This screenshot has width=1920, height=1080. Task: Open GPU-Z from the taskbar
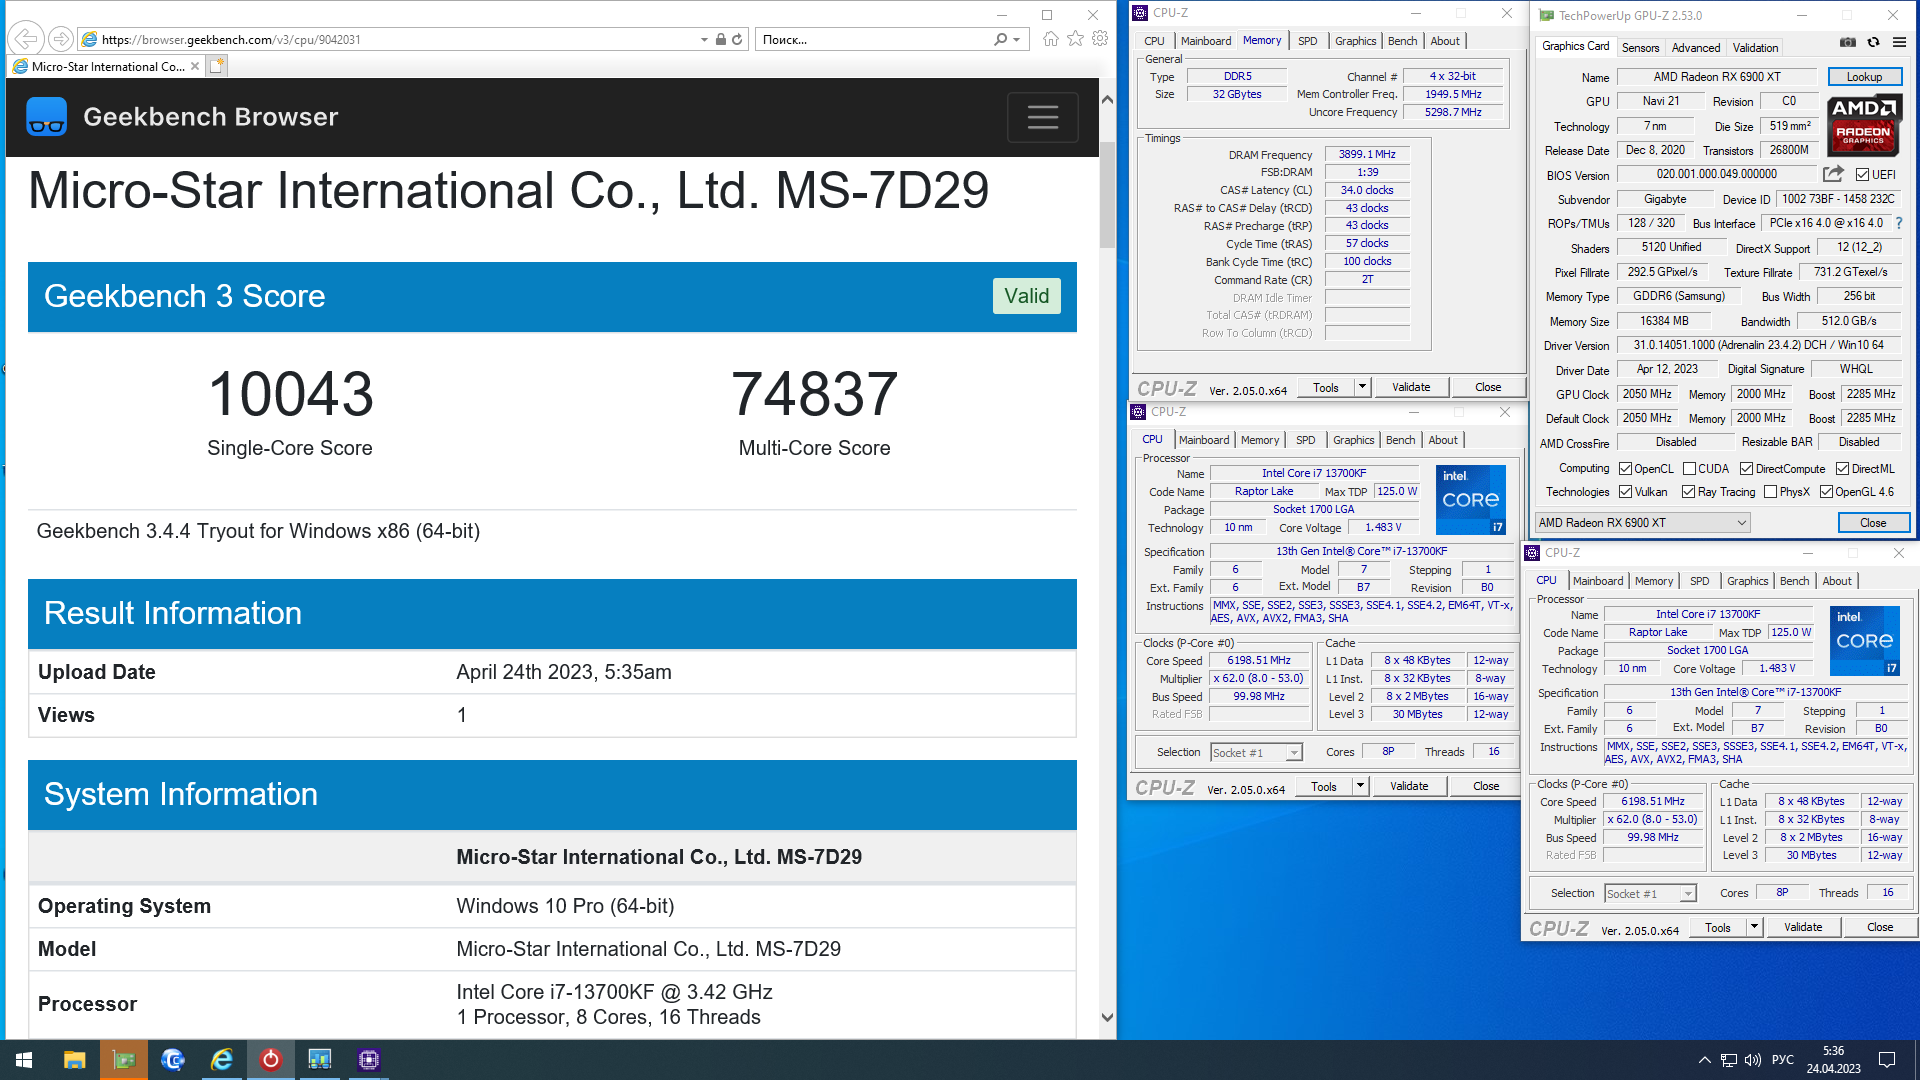click(124, 1060)
